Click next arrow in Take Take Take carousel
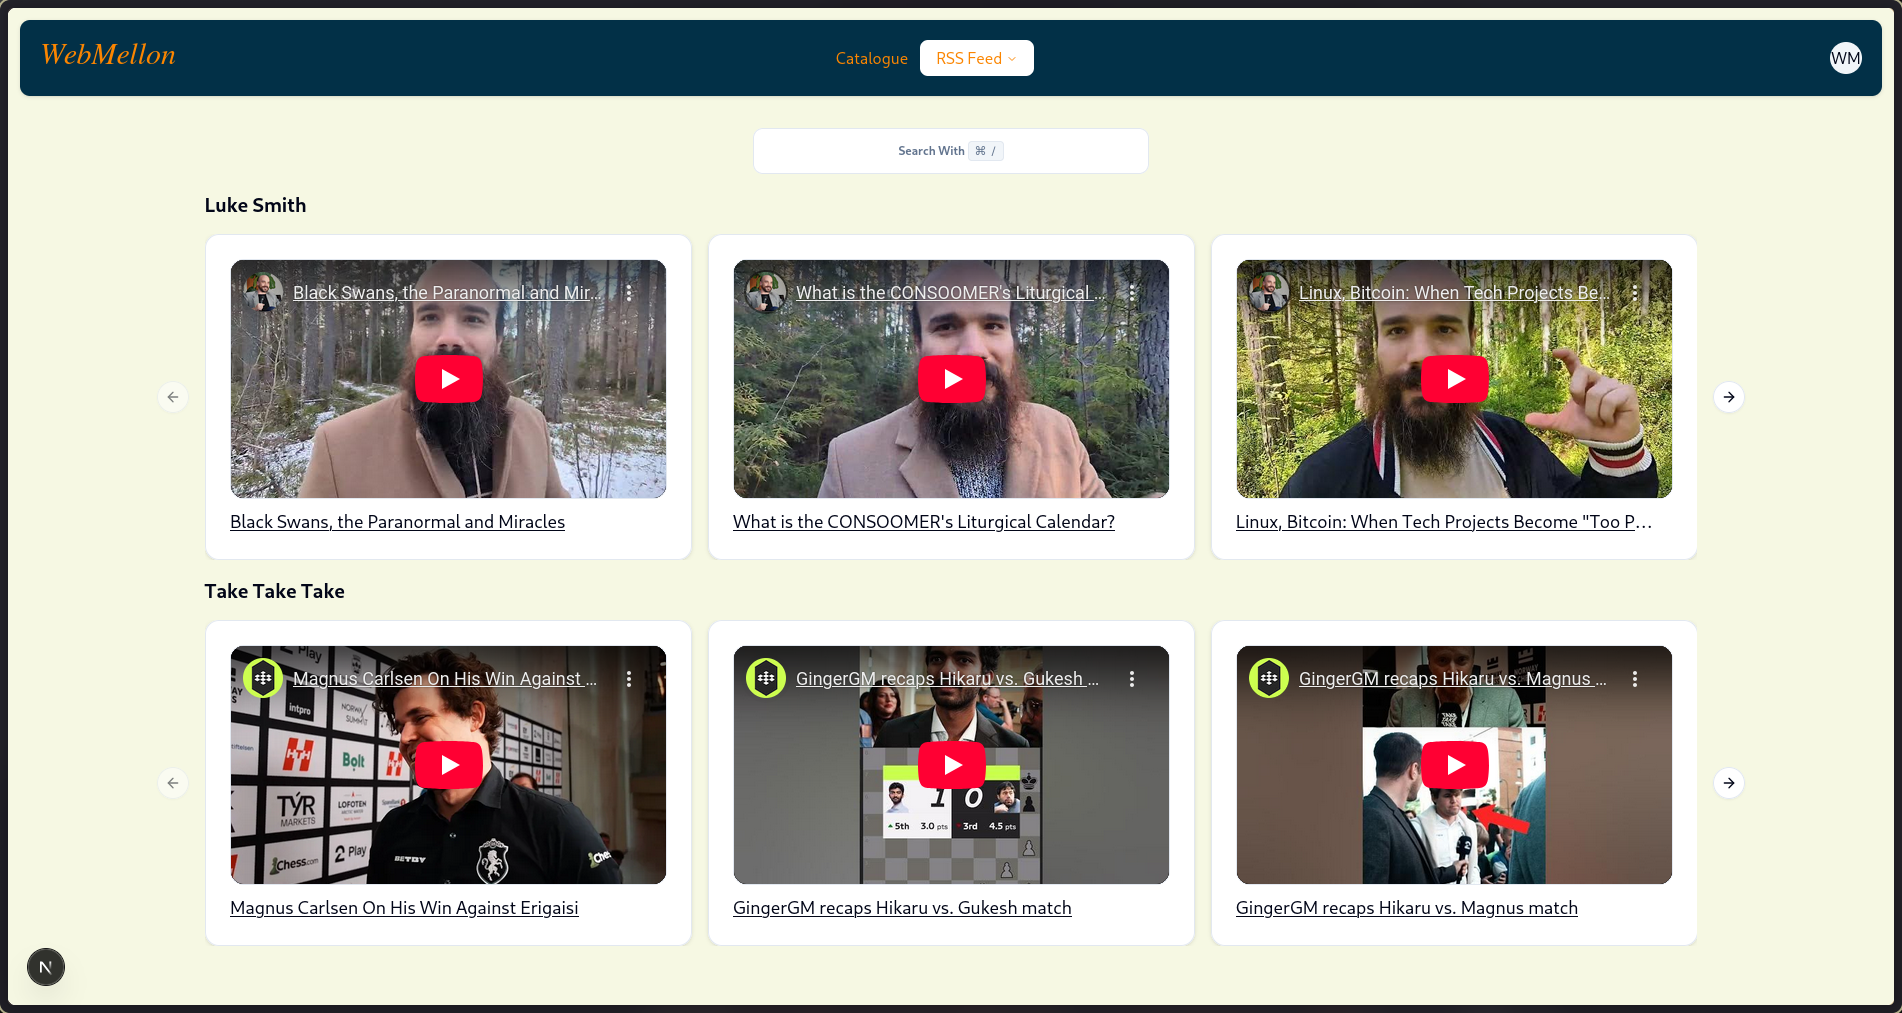 tap(1729, 783)
